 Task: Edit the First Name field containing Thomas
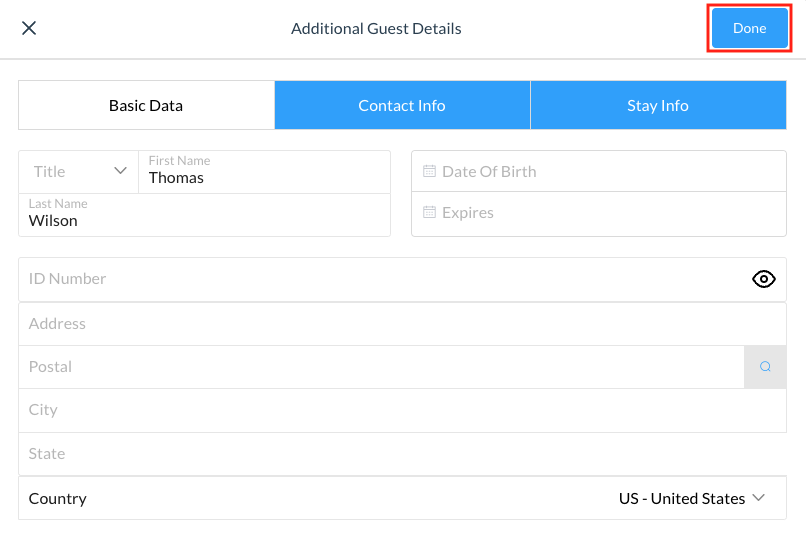pos(262,178)
